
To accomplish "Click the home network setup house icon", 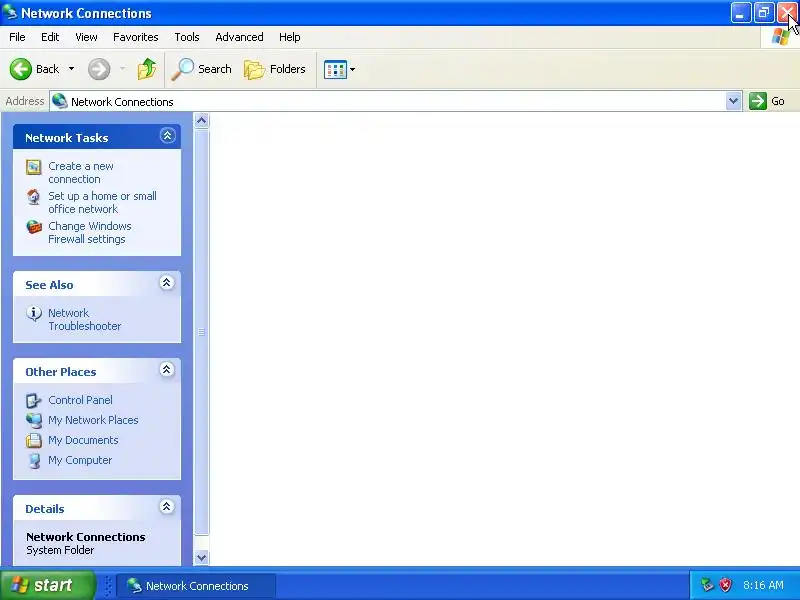I will (x=34, y=196).
